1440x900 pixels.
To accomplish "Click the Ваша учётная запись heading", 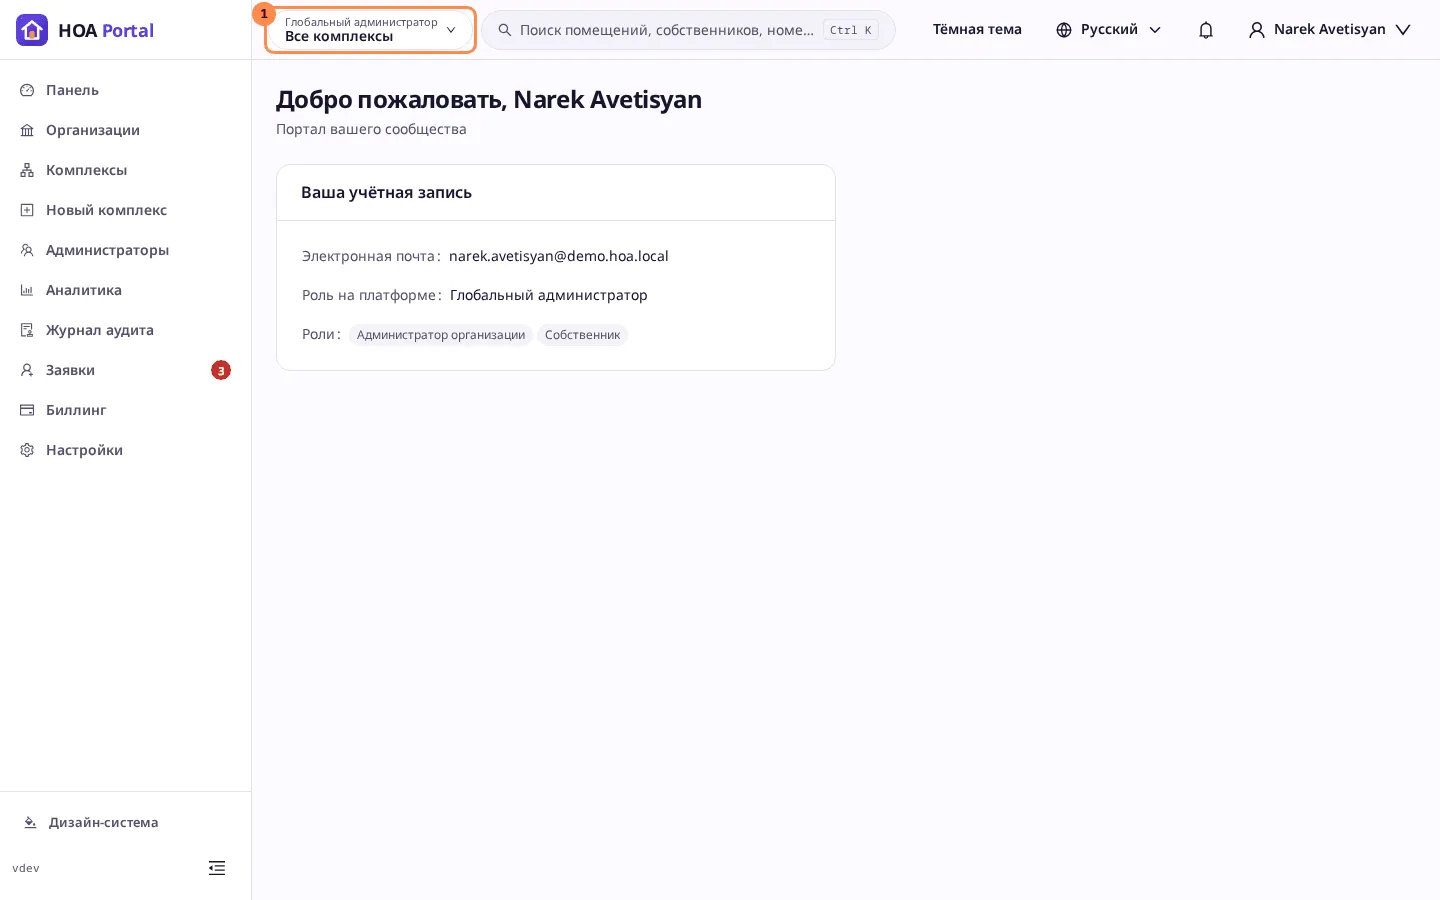I will (386, 192).
